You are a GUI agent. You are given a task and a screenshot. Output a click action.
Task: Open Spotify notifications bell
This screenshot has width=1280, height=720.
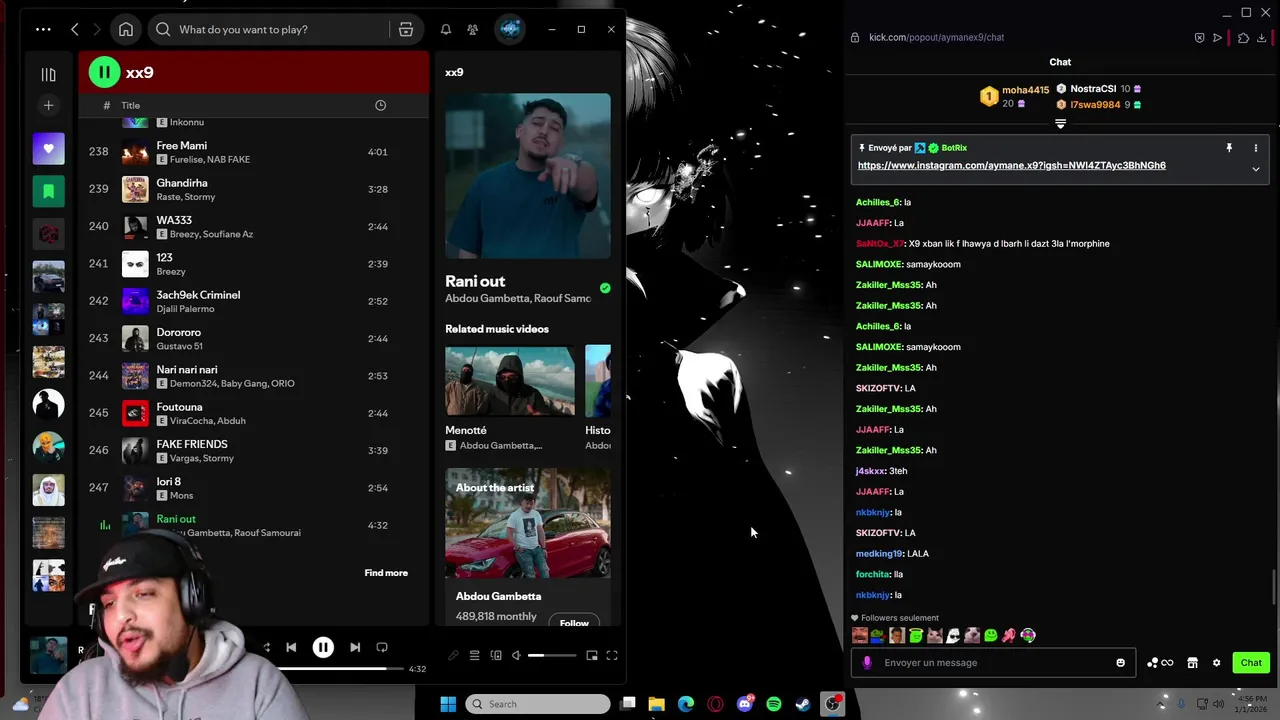[x=446, y=29]
